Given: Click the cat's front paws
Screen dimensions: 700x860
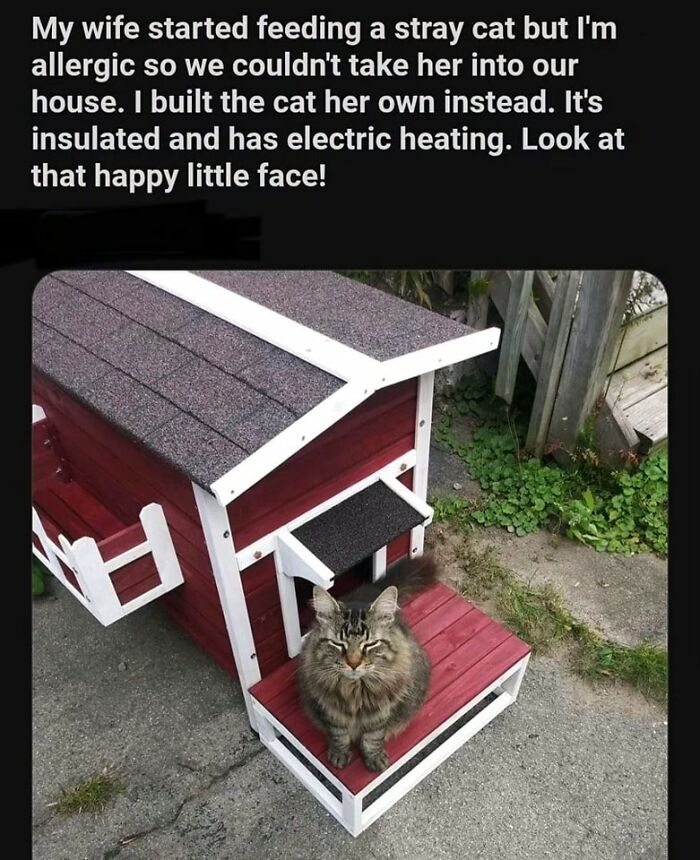Looking at the screenshot, I should coord(358,760).
